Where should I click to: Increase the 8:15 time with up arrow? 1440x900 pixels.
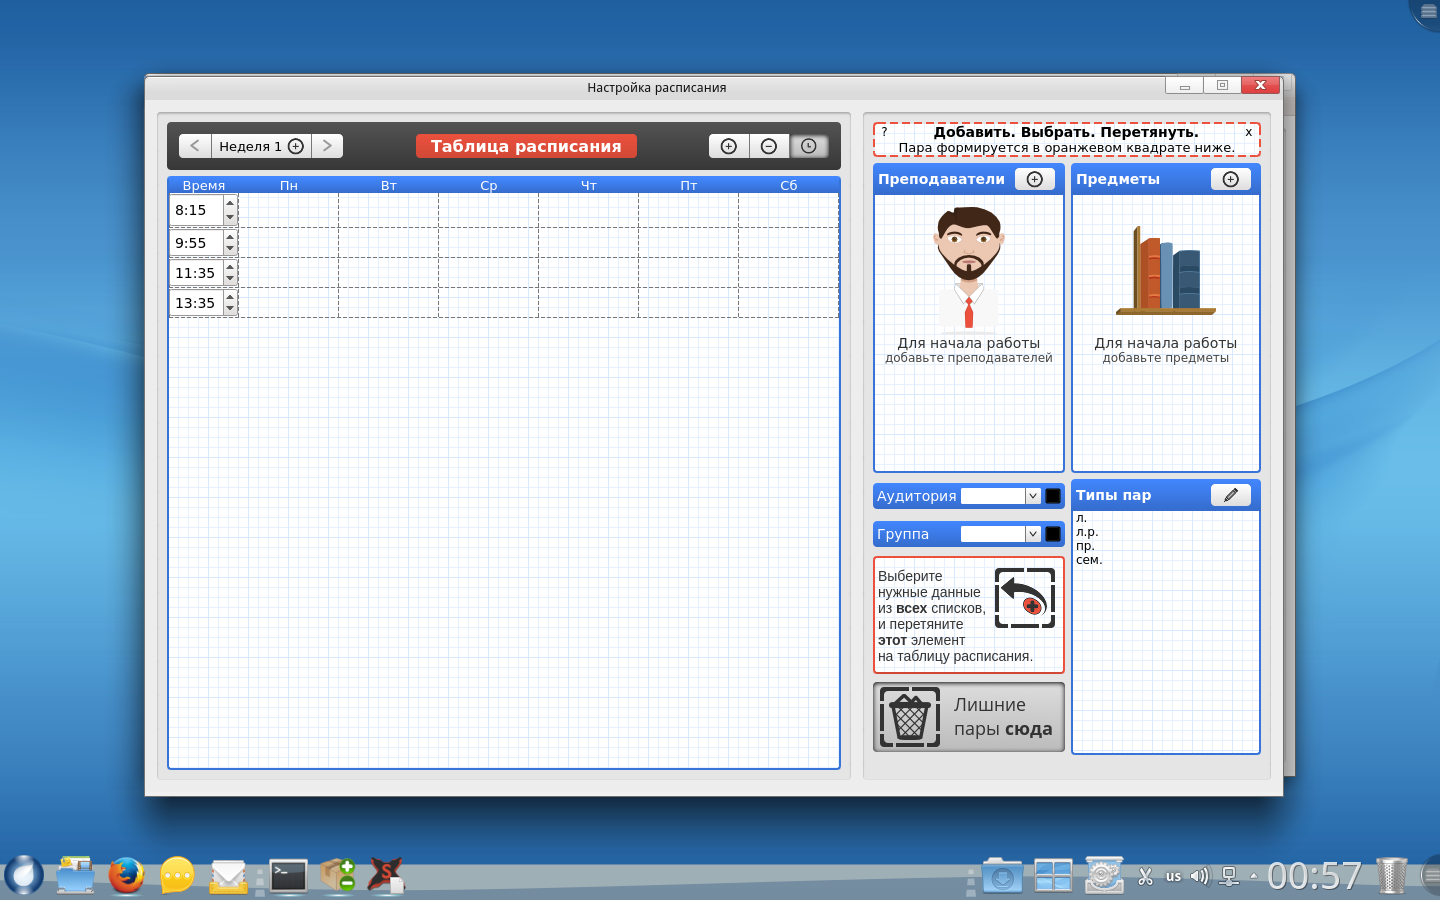pos(230,203)
